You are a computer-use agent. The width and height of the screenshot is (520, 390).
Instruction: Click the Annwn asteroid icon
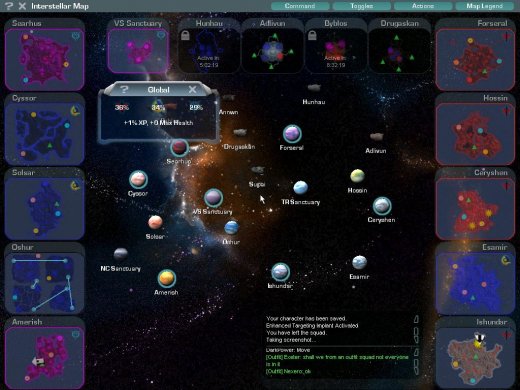click(228, 98)
